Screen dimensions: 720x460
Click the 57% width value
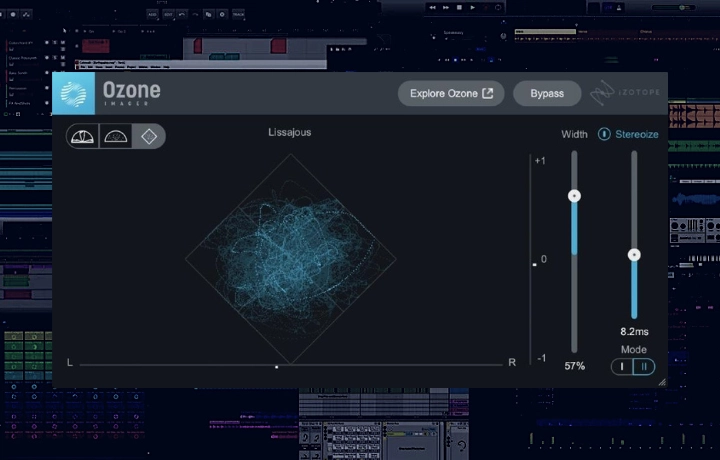[x=574, y=366]
